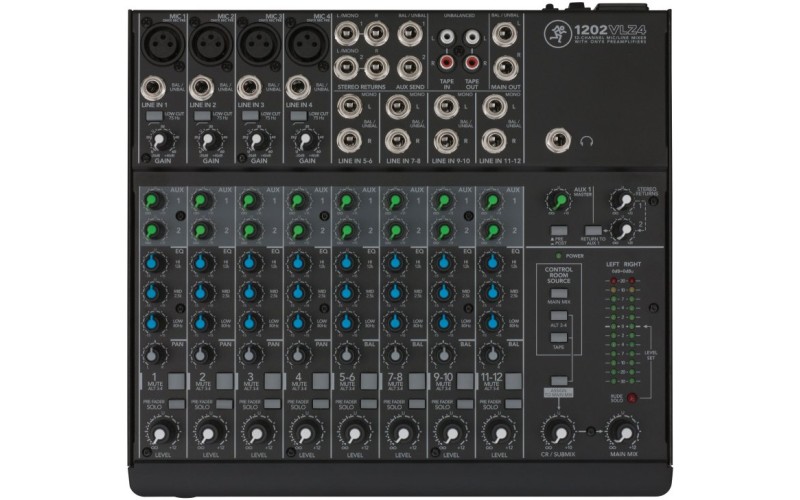Click channel 3 GAIN knob
Viewport: 800px width, 500px height.
click(x=255, y=140)
